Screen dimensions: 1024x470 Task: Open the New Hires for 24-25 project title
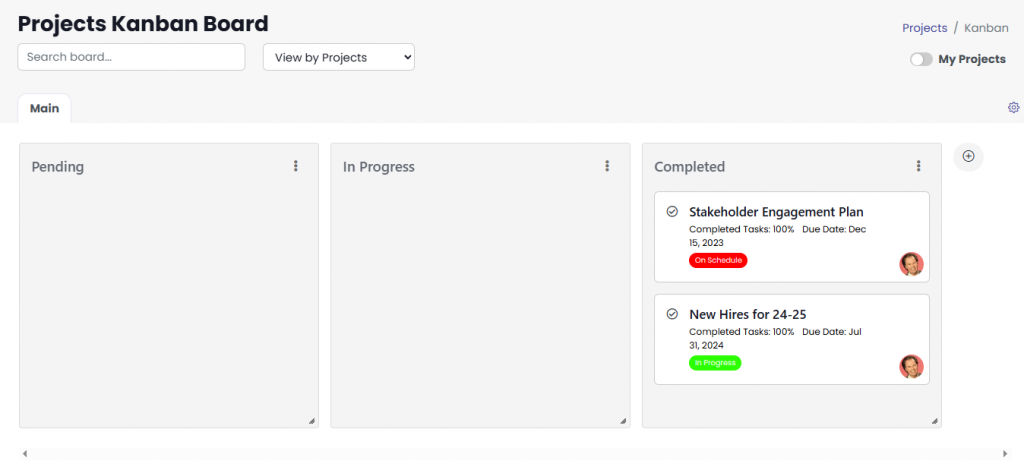[x=747, y=314]
